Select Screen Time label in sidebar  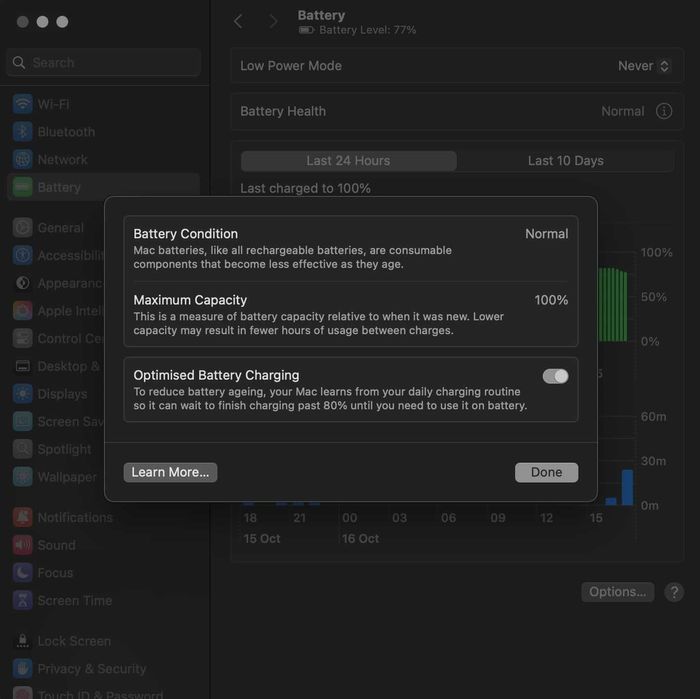pyautogui.click(x=75, y=600)
